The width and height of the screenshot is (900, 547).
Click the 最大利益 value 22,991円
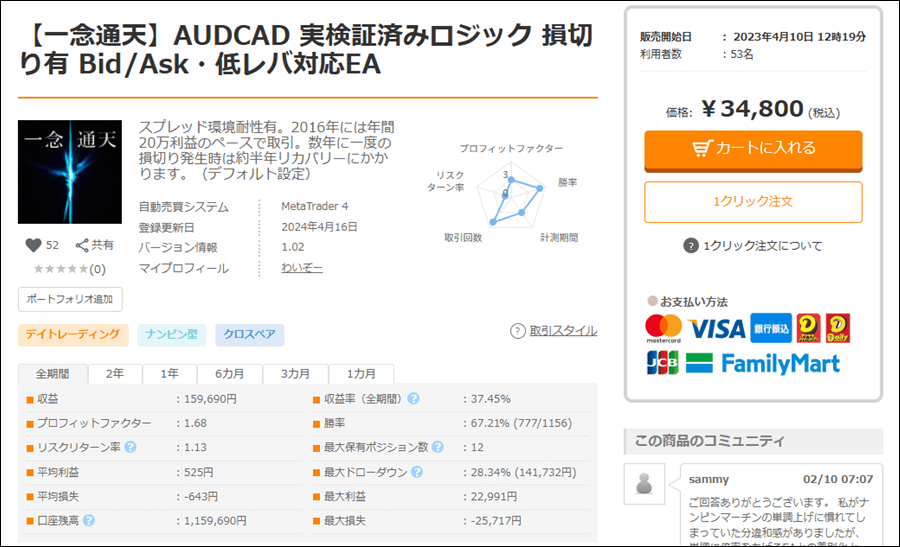pos(494,496)
